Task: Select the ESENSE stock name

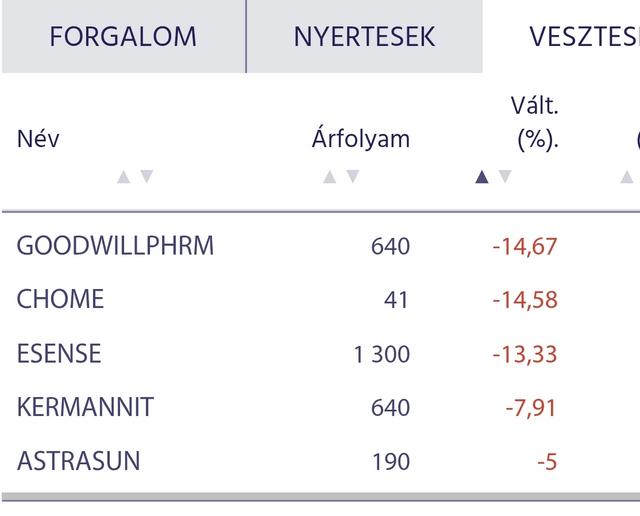Action: (59, 354)
